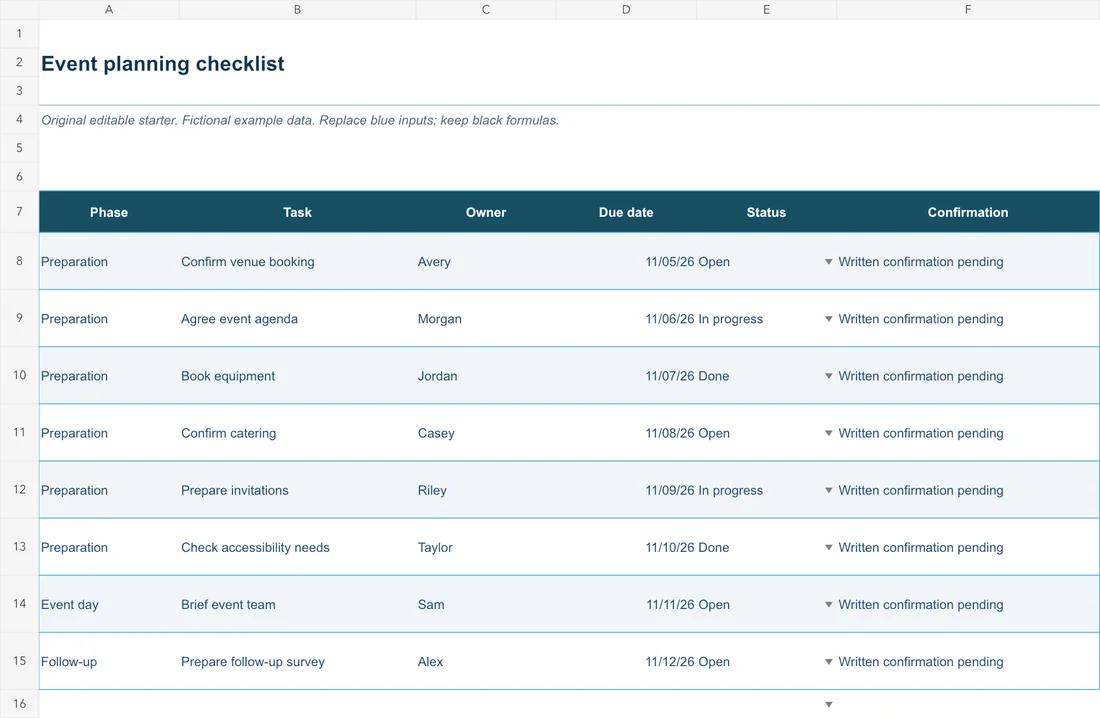Select row number 7
The height and width of the screenshot is (718, 1100).
(x=19, y=211)
